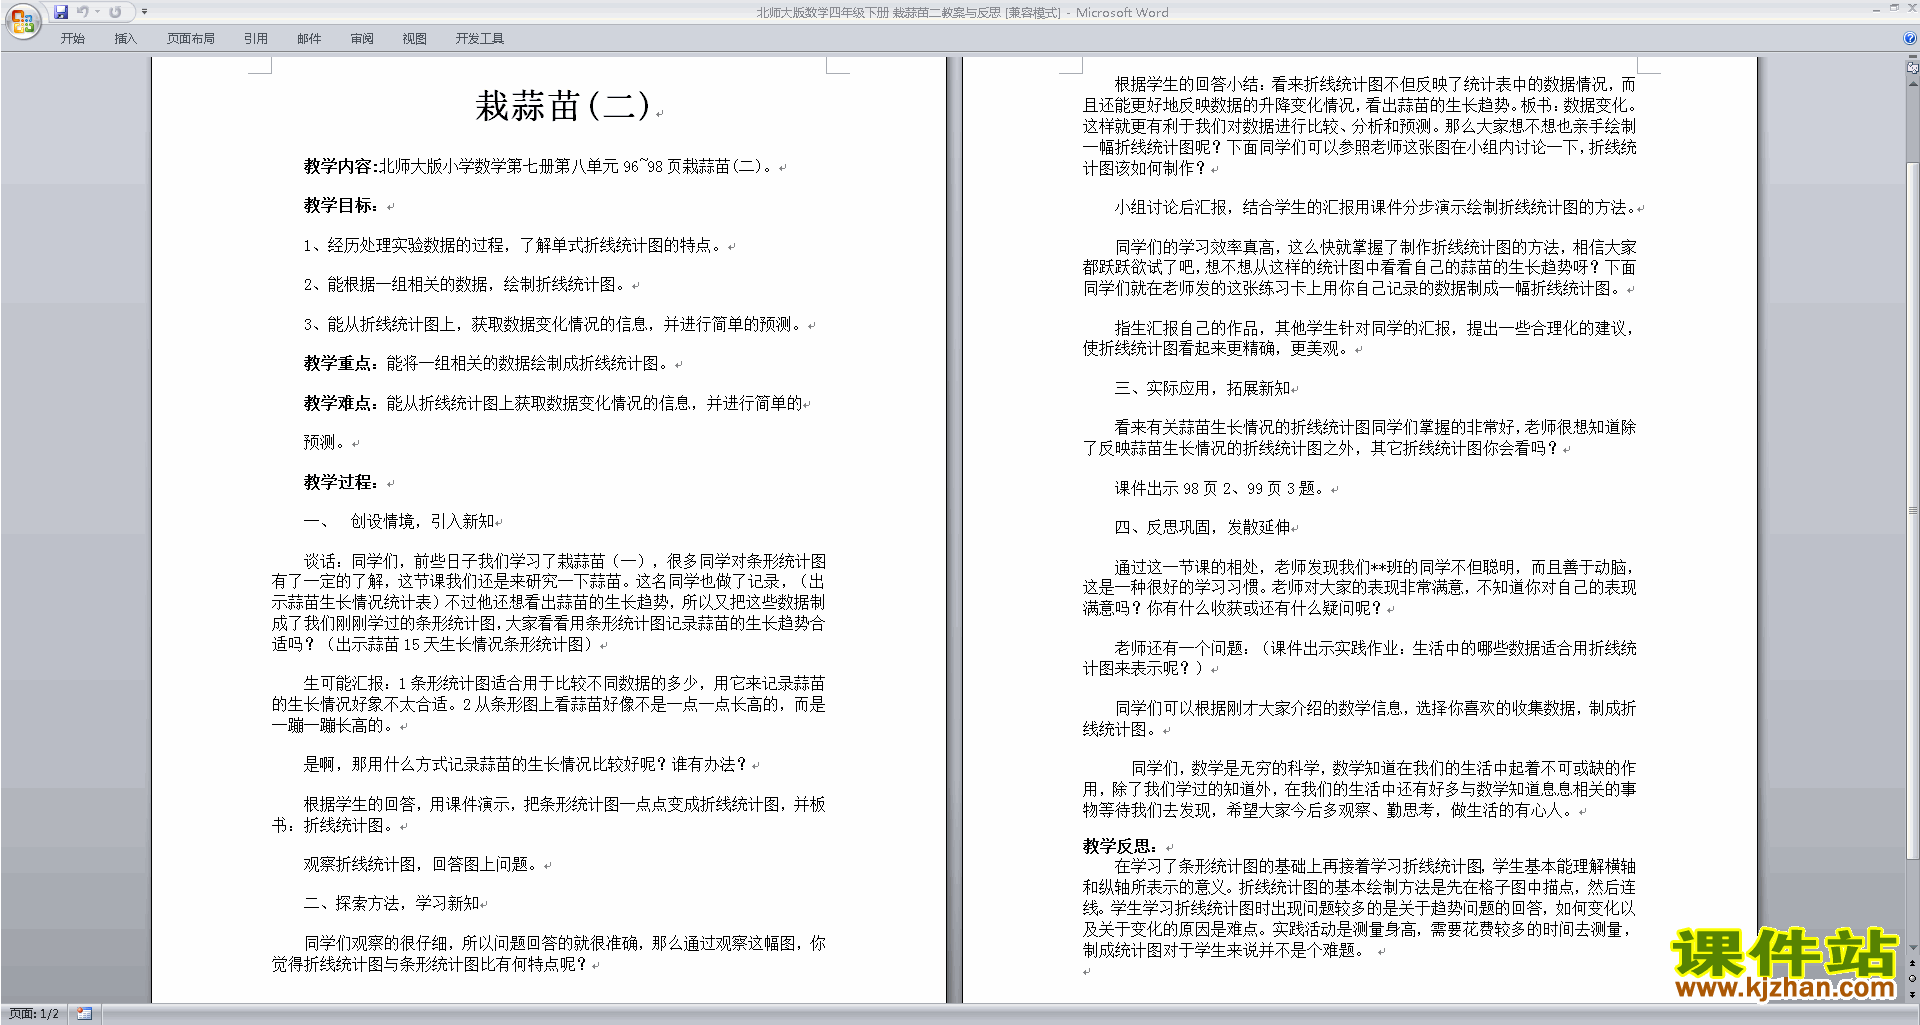Click the line 四、反思巩固,发散延伸
Viewport: 1920px width, 1025px height.
click(1202, 528)
